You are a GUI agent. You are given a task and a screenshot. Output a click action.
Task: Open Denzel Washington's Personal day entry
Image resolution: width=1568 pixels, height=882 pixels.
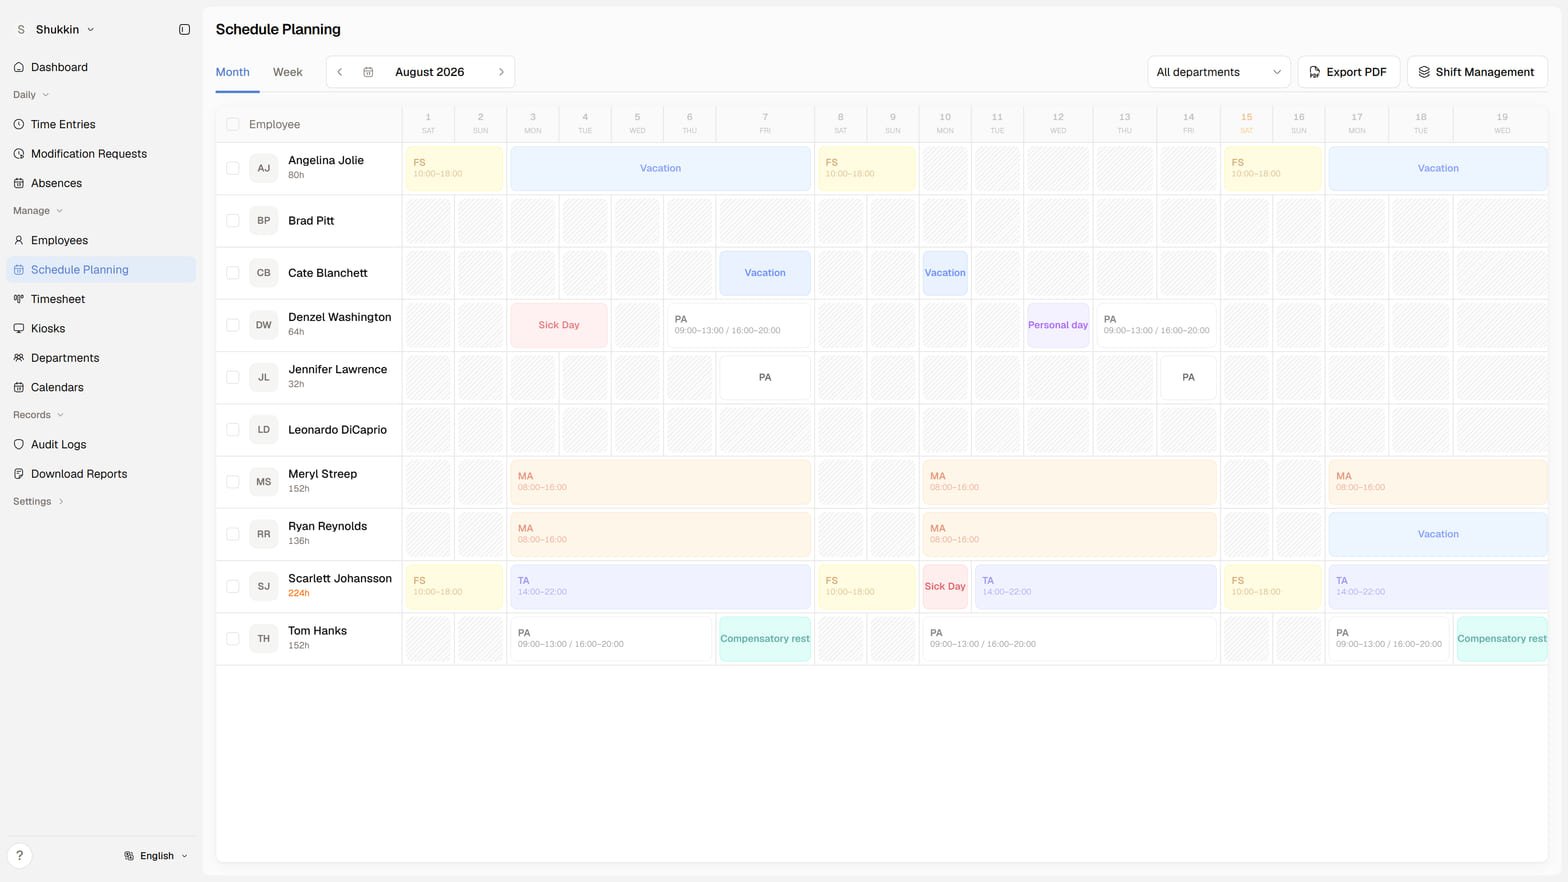pyautogui.click(x=1058, y=325)
